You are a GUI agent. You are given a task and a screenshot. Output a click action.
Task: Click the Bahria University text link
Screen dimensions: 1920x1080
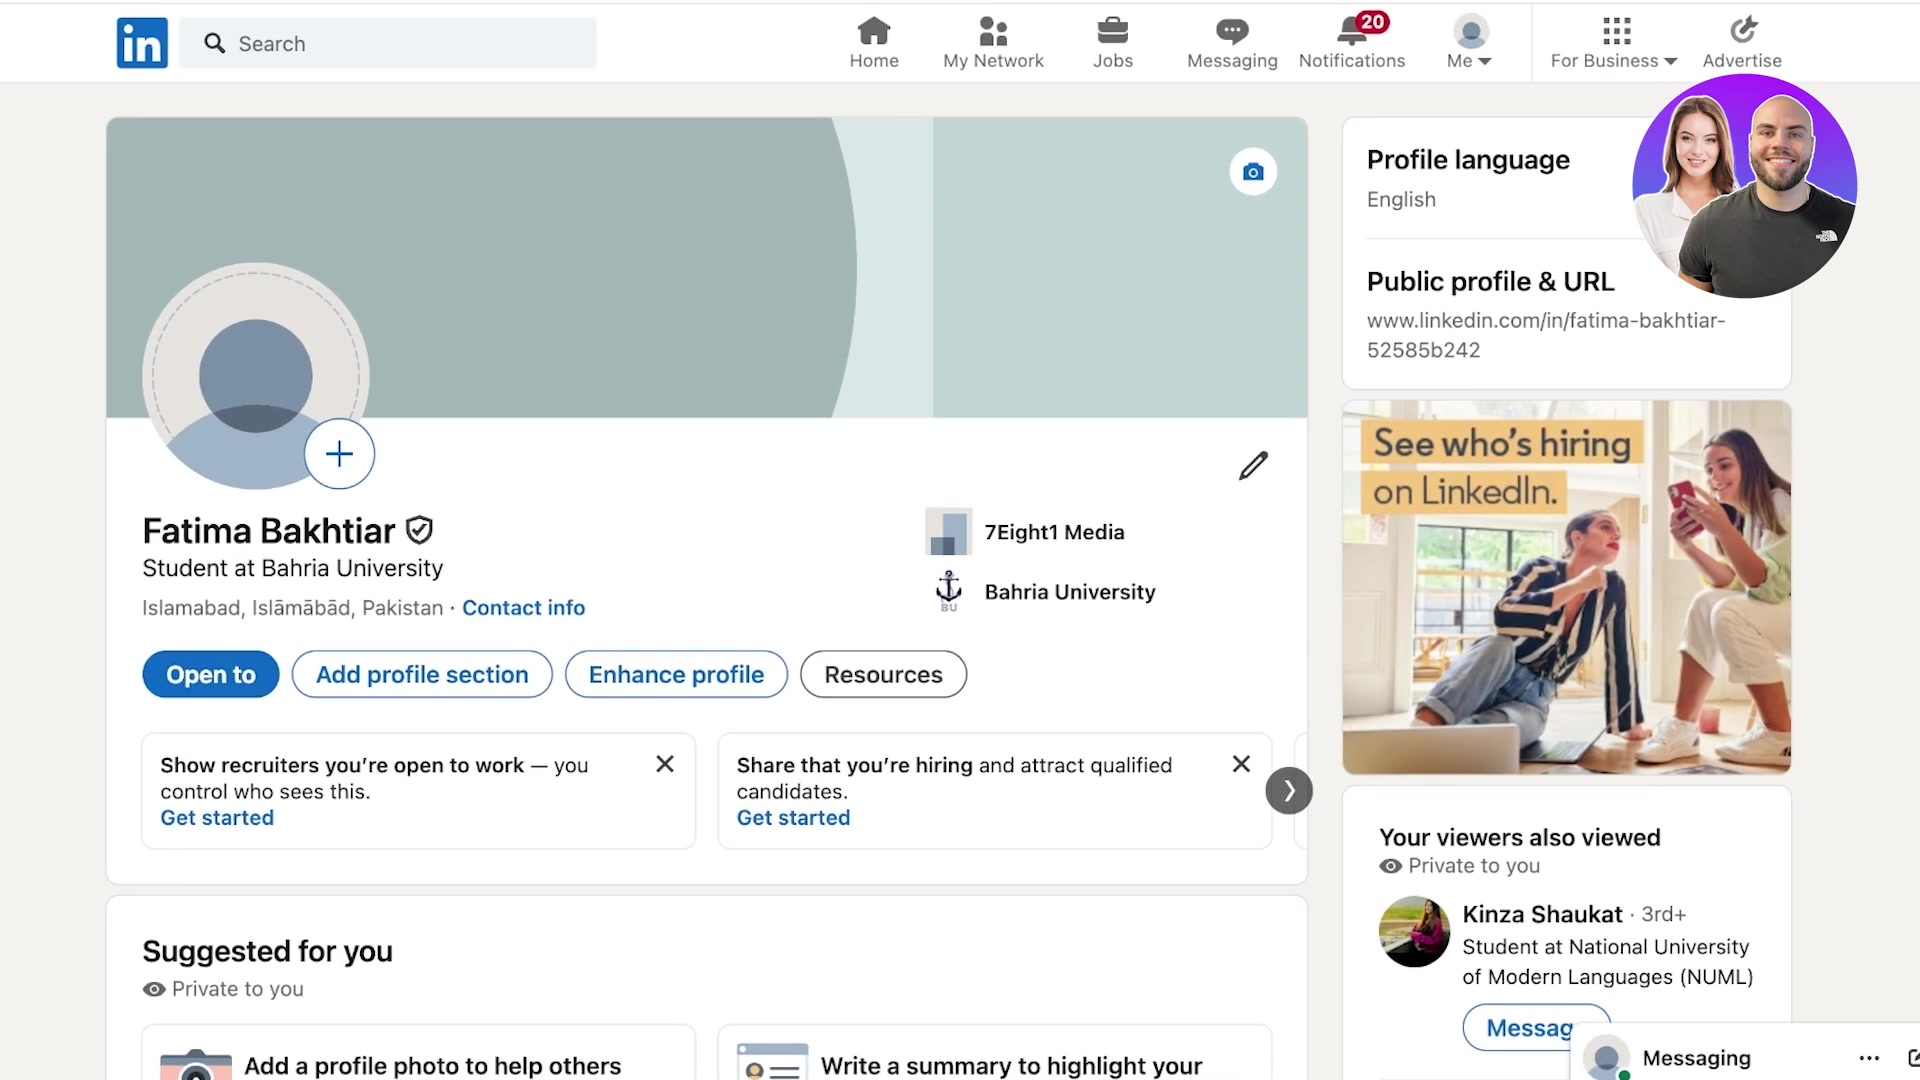[x=1069, y=592]
